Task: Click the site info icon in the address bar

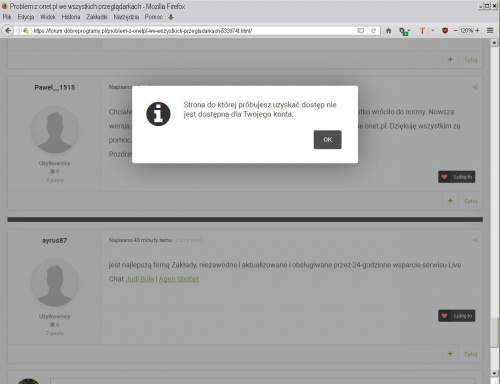Action: coord(19,31)
